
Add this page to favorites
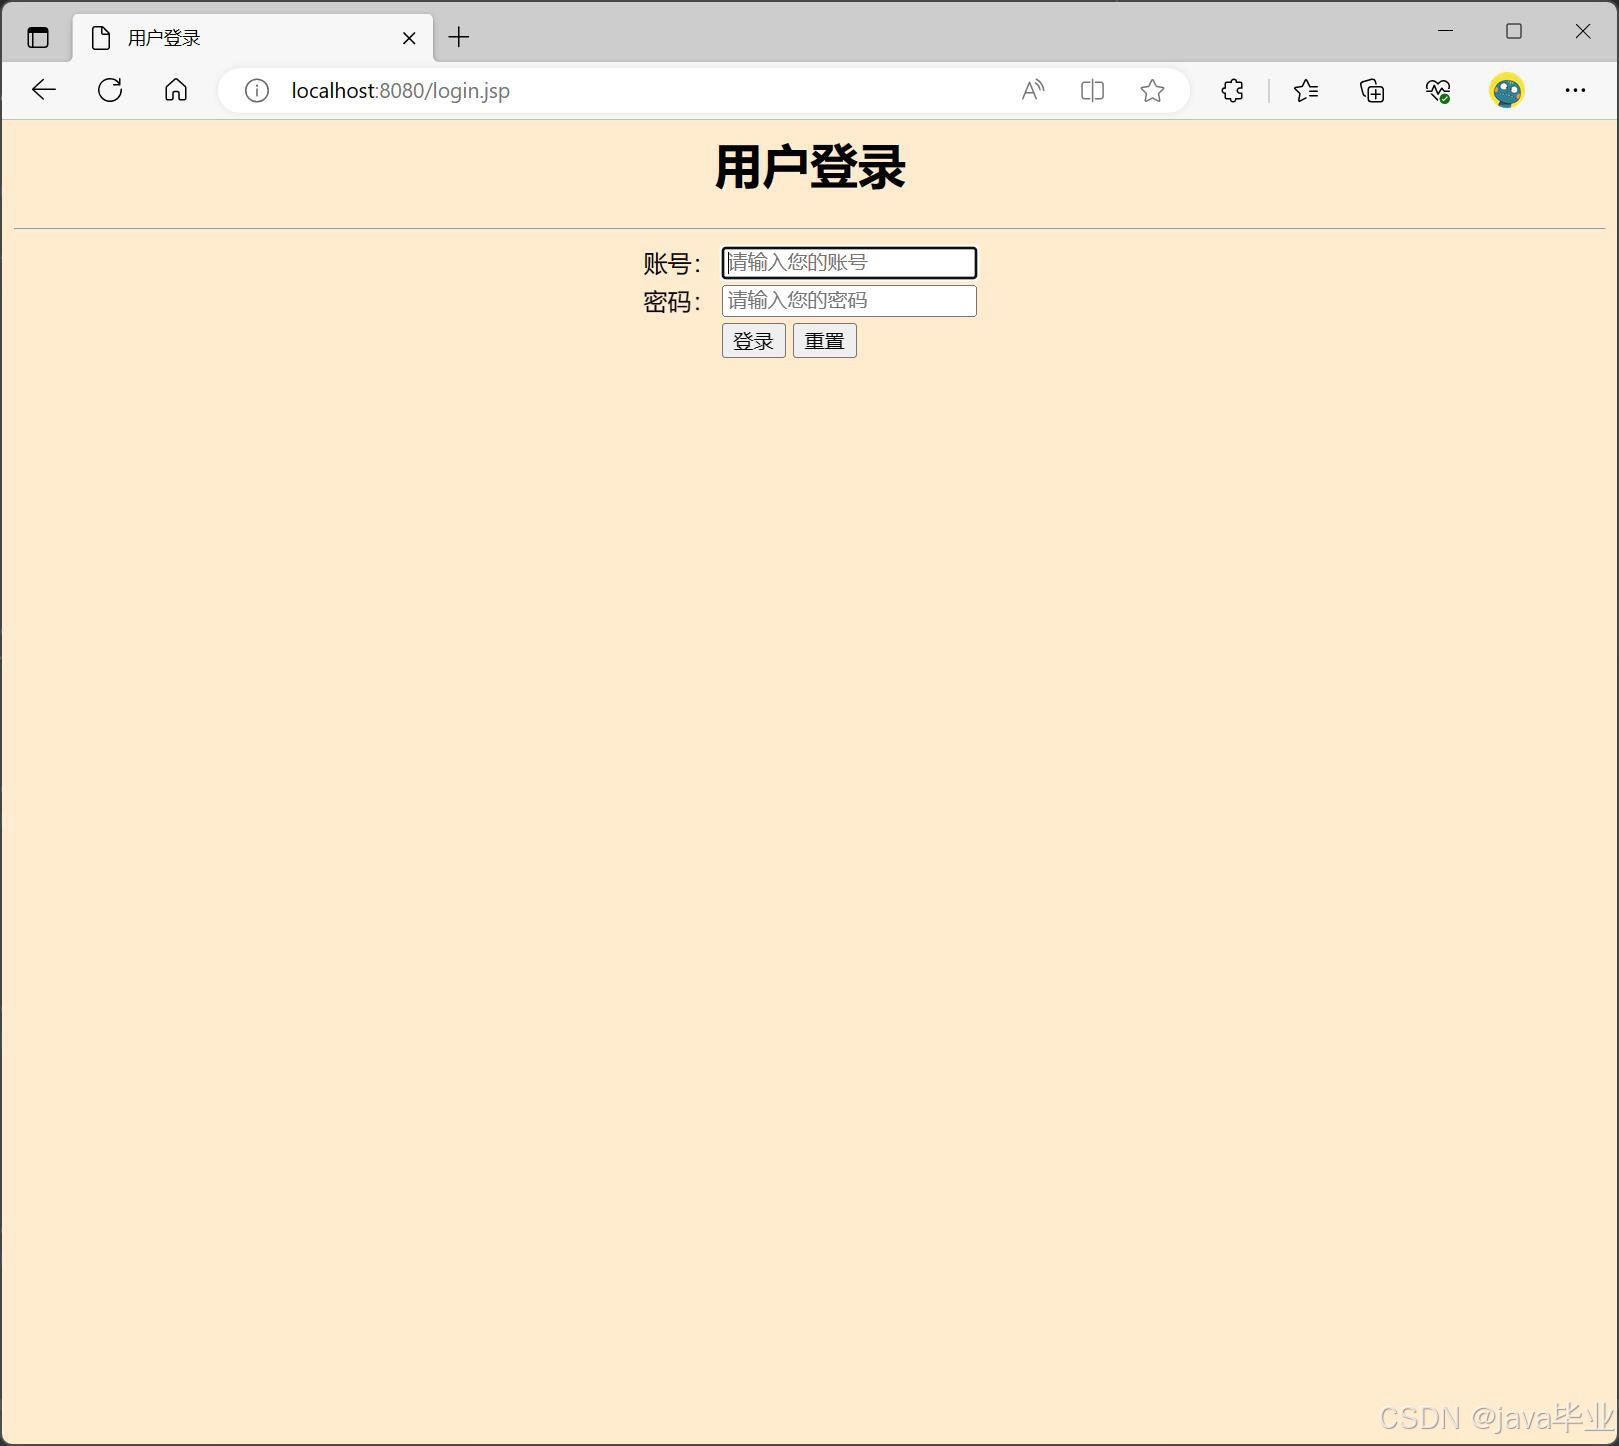1152,90
